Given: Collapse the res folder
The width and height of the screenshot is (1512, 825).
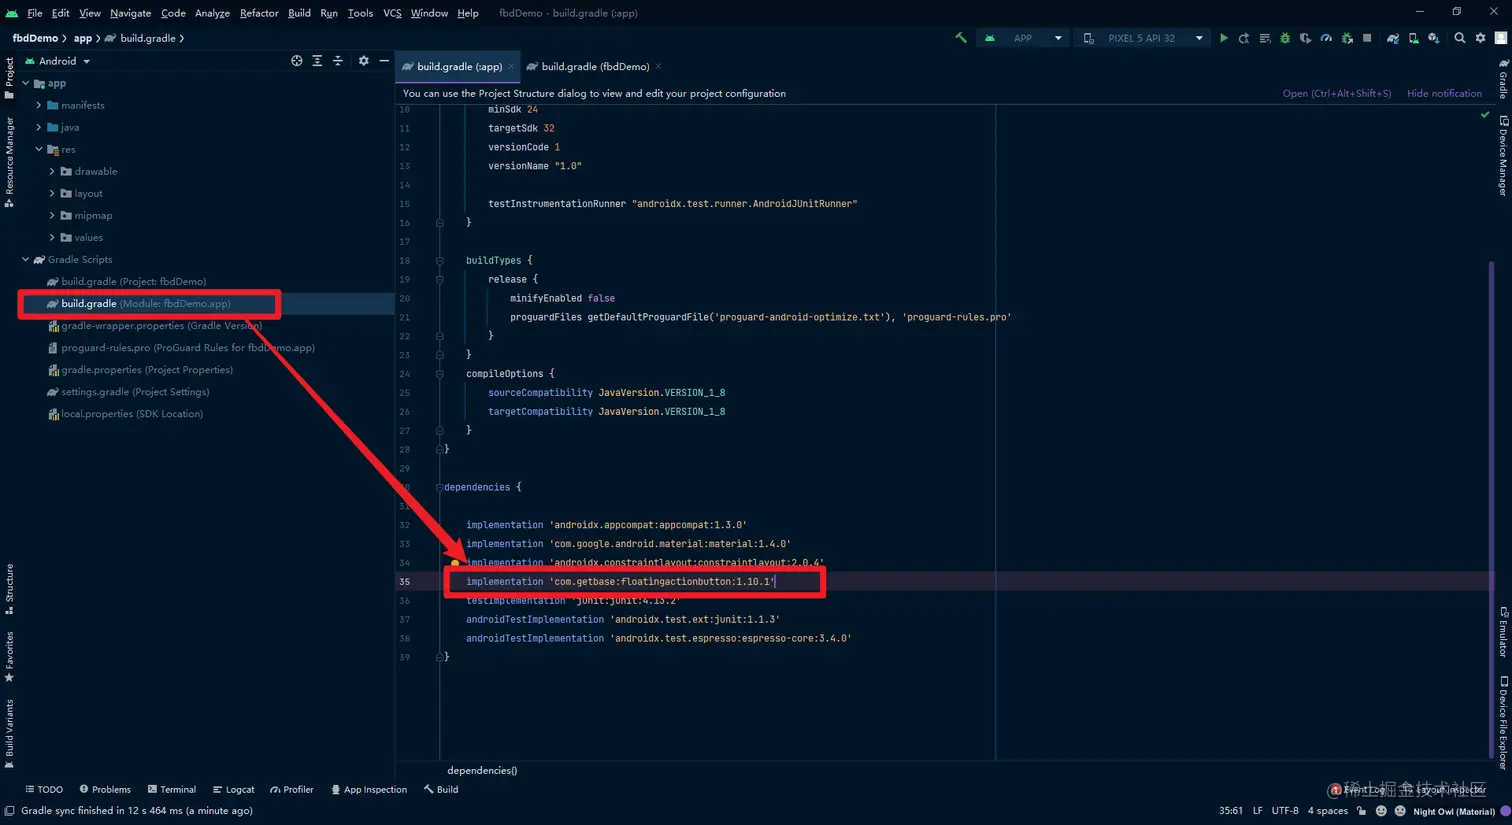Looking at the screenshot, I should [39, 149].
